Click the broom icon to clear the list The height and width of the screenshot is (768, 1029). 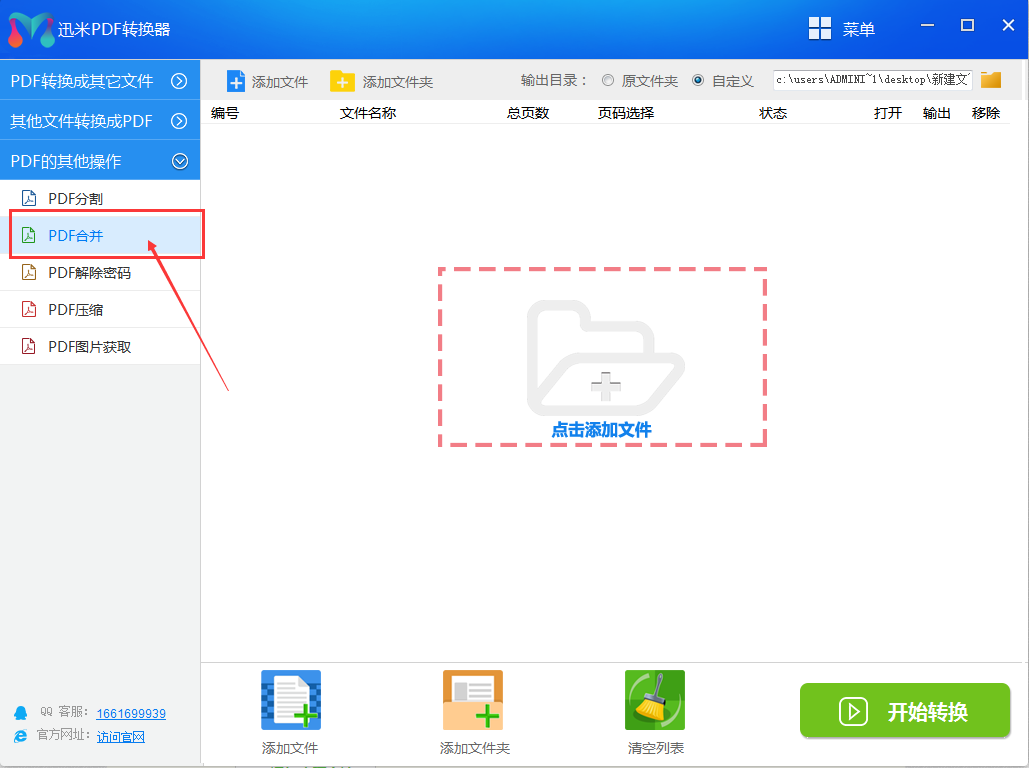(655, 699)
